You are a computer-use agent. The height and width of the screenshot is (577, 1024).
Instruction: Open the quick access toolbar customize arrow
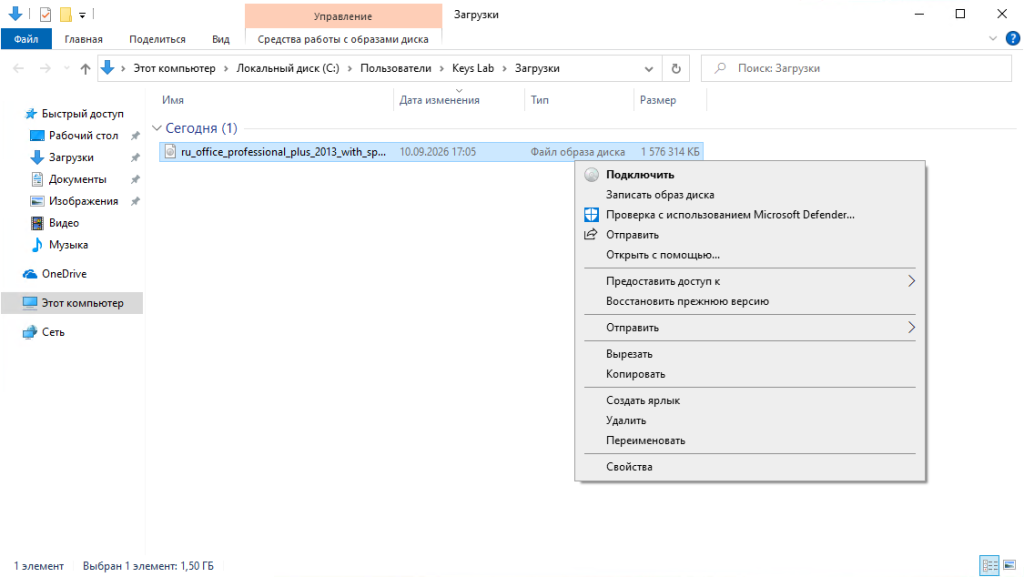82,14
